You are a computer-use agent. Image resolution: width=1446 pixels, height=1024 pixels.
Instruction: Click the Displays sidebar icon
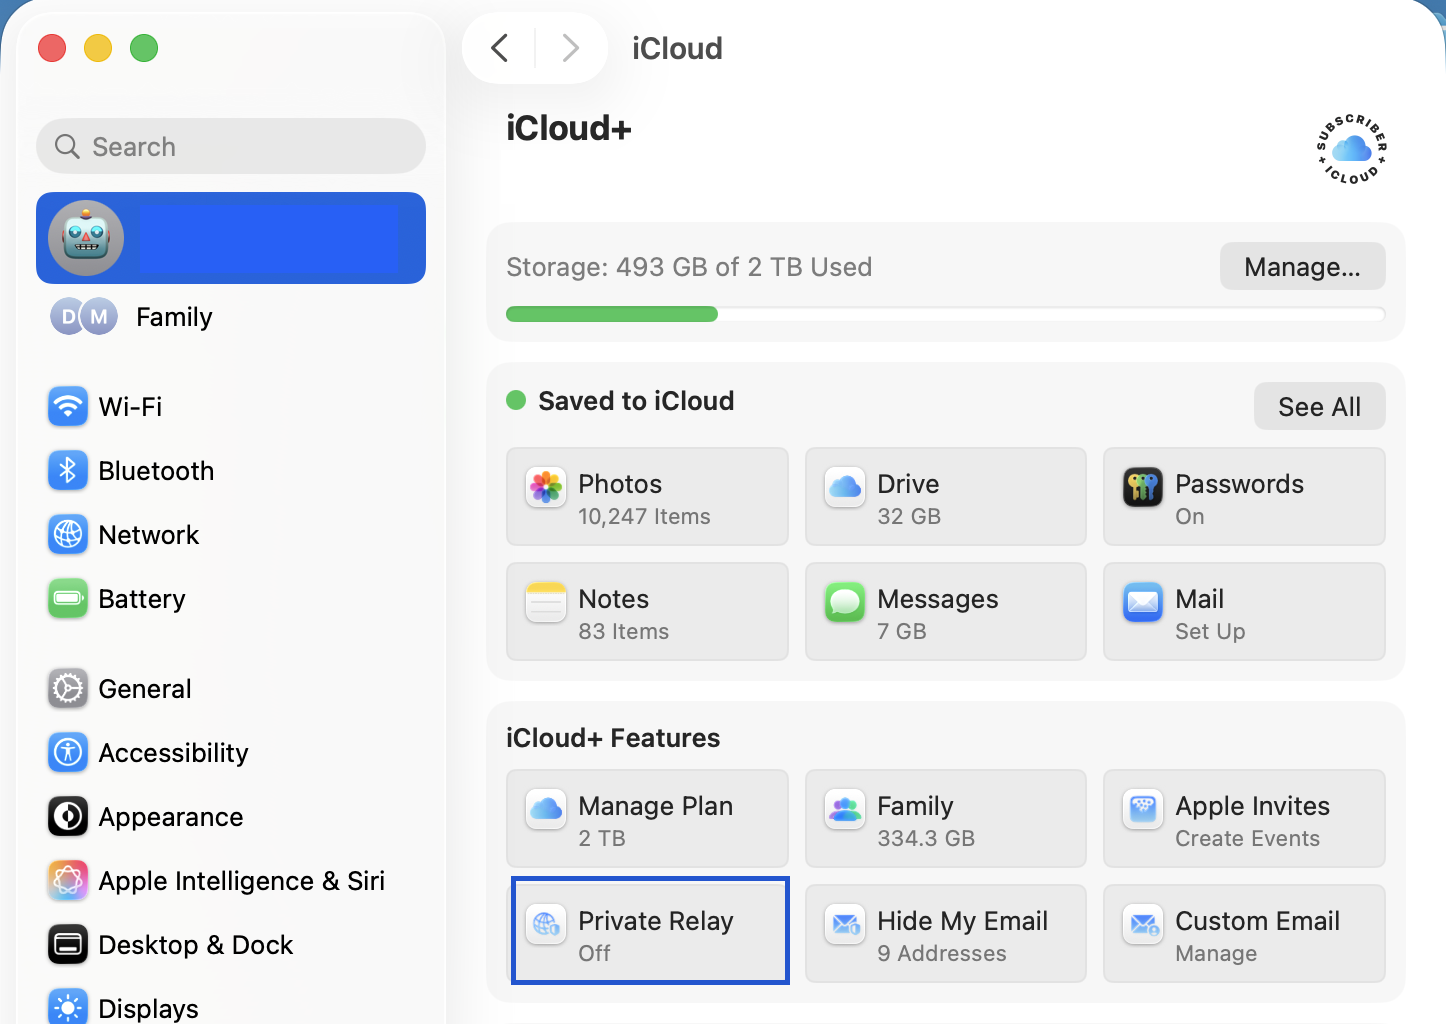click(x=68, y=1006)
